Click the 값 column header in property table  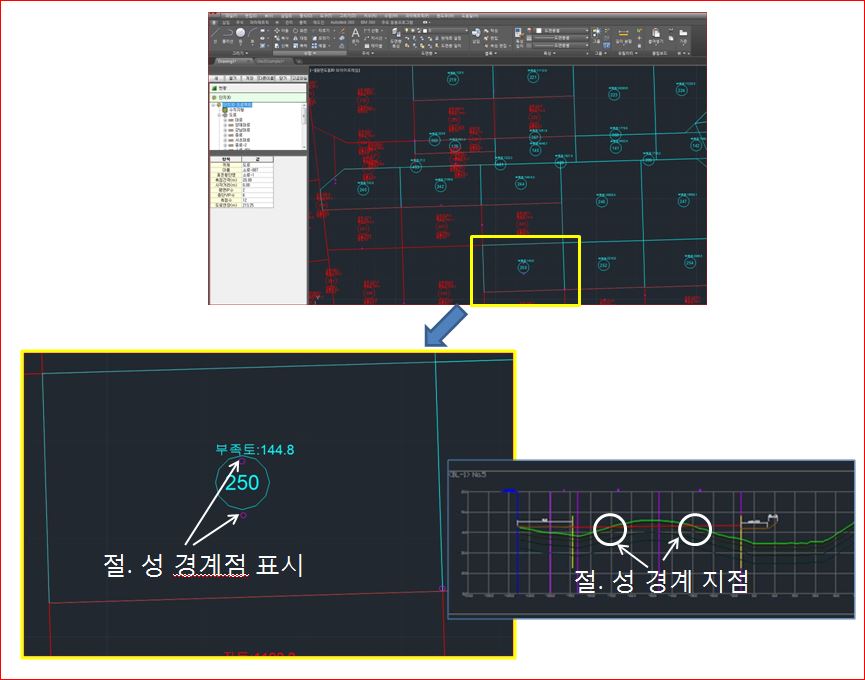pos(257,159)
